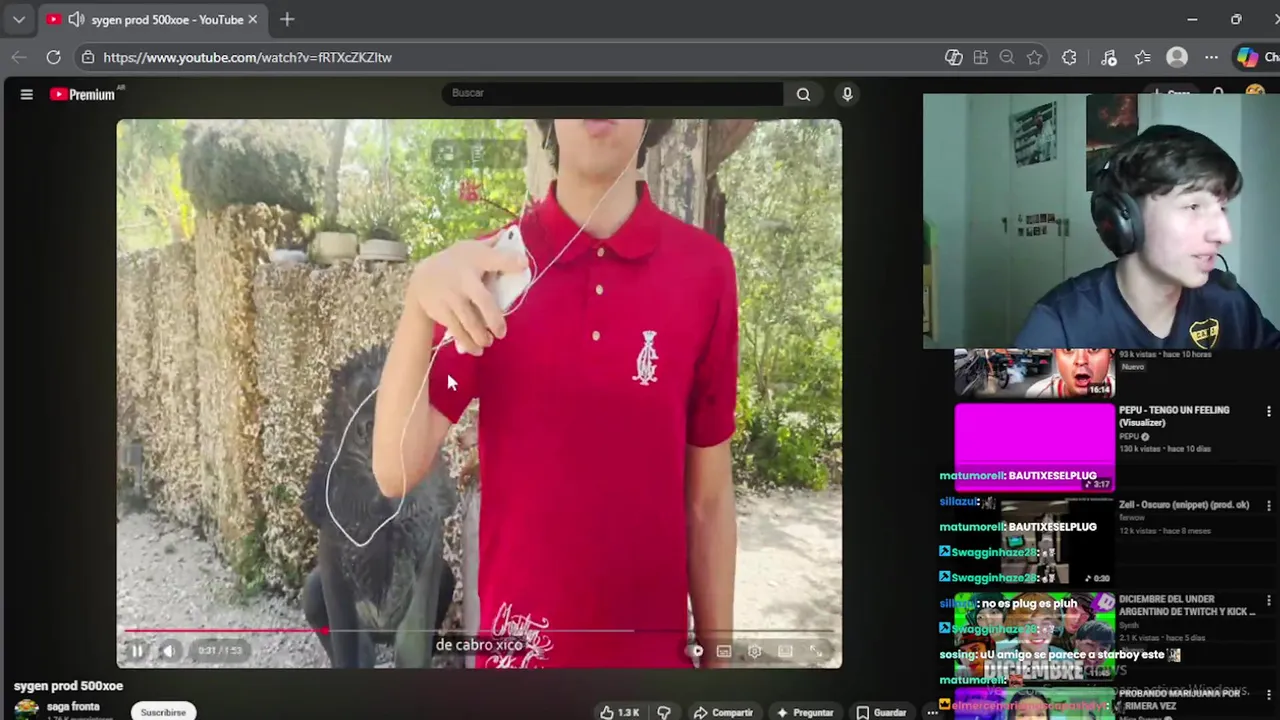The image size is (1280, 720).
Task: Open the YouTube guide hamburger menu
Action: pyautogui.click(x=27, y=94)
